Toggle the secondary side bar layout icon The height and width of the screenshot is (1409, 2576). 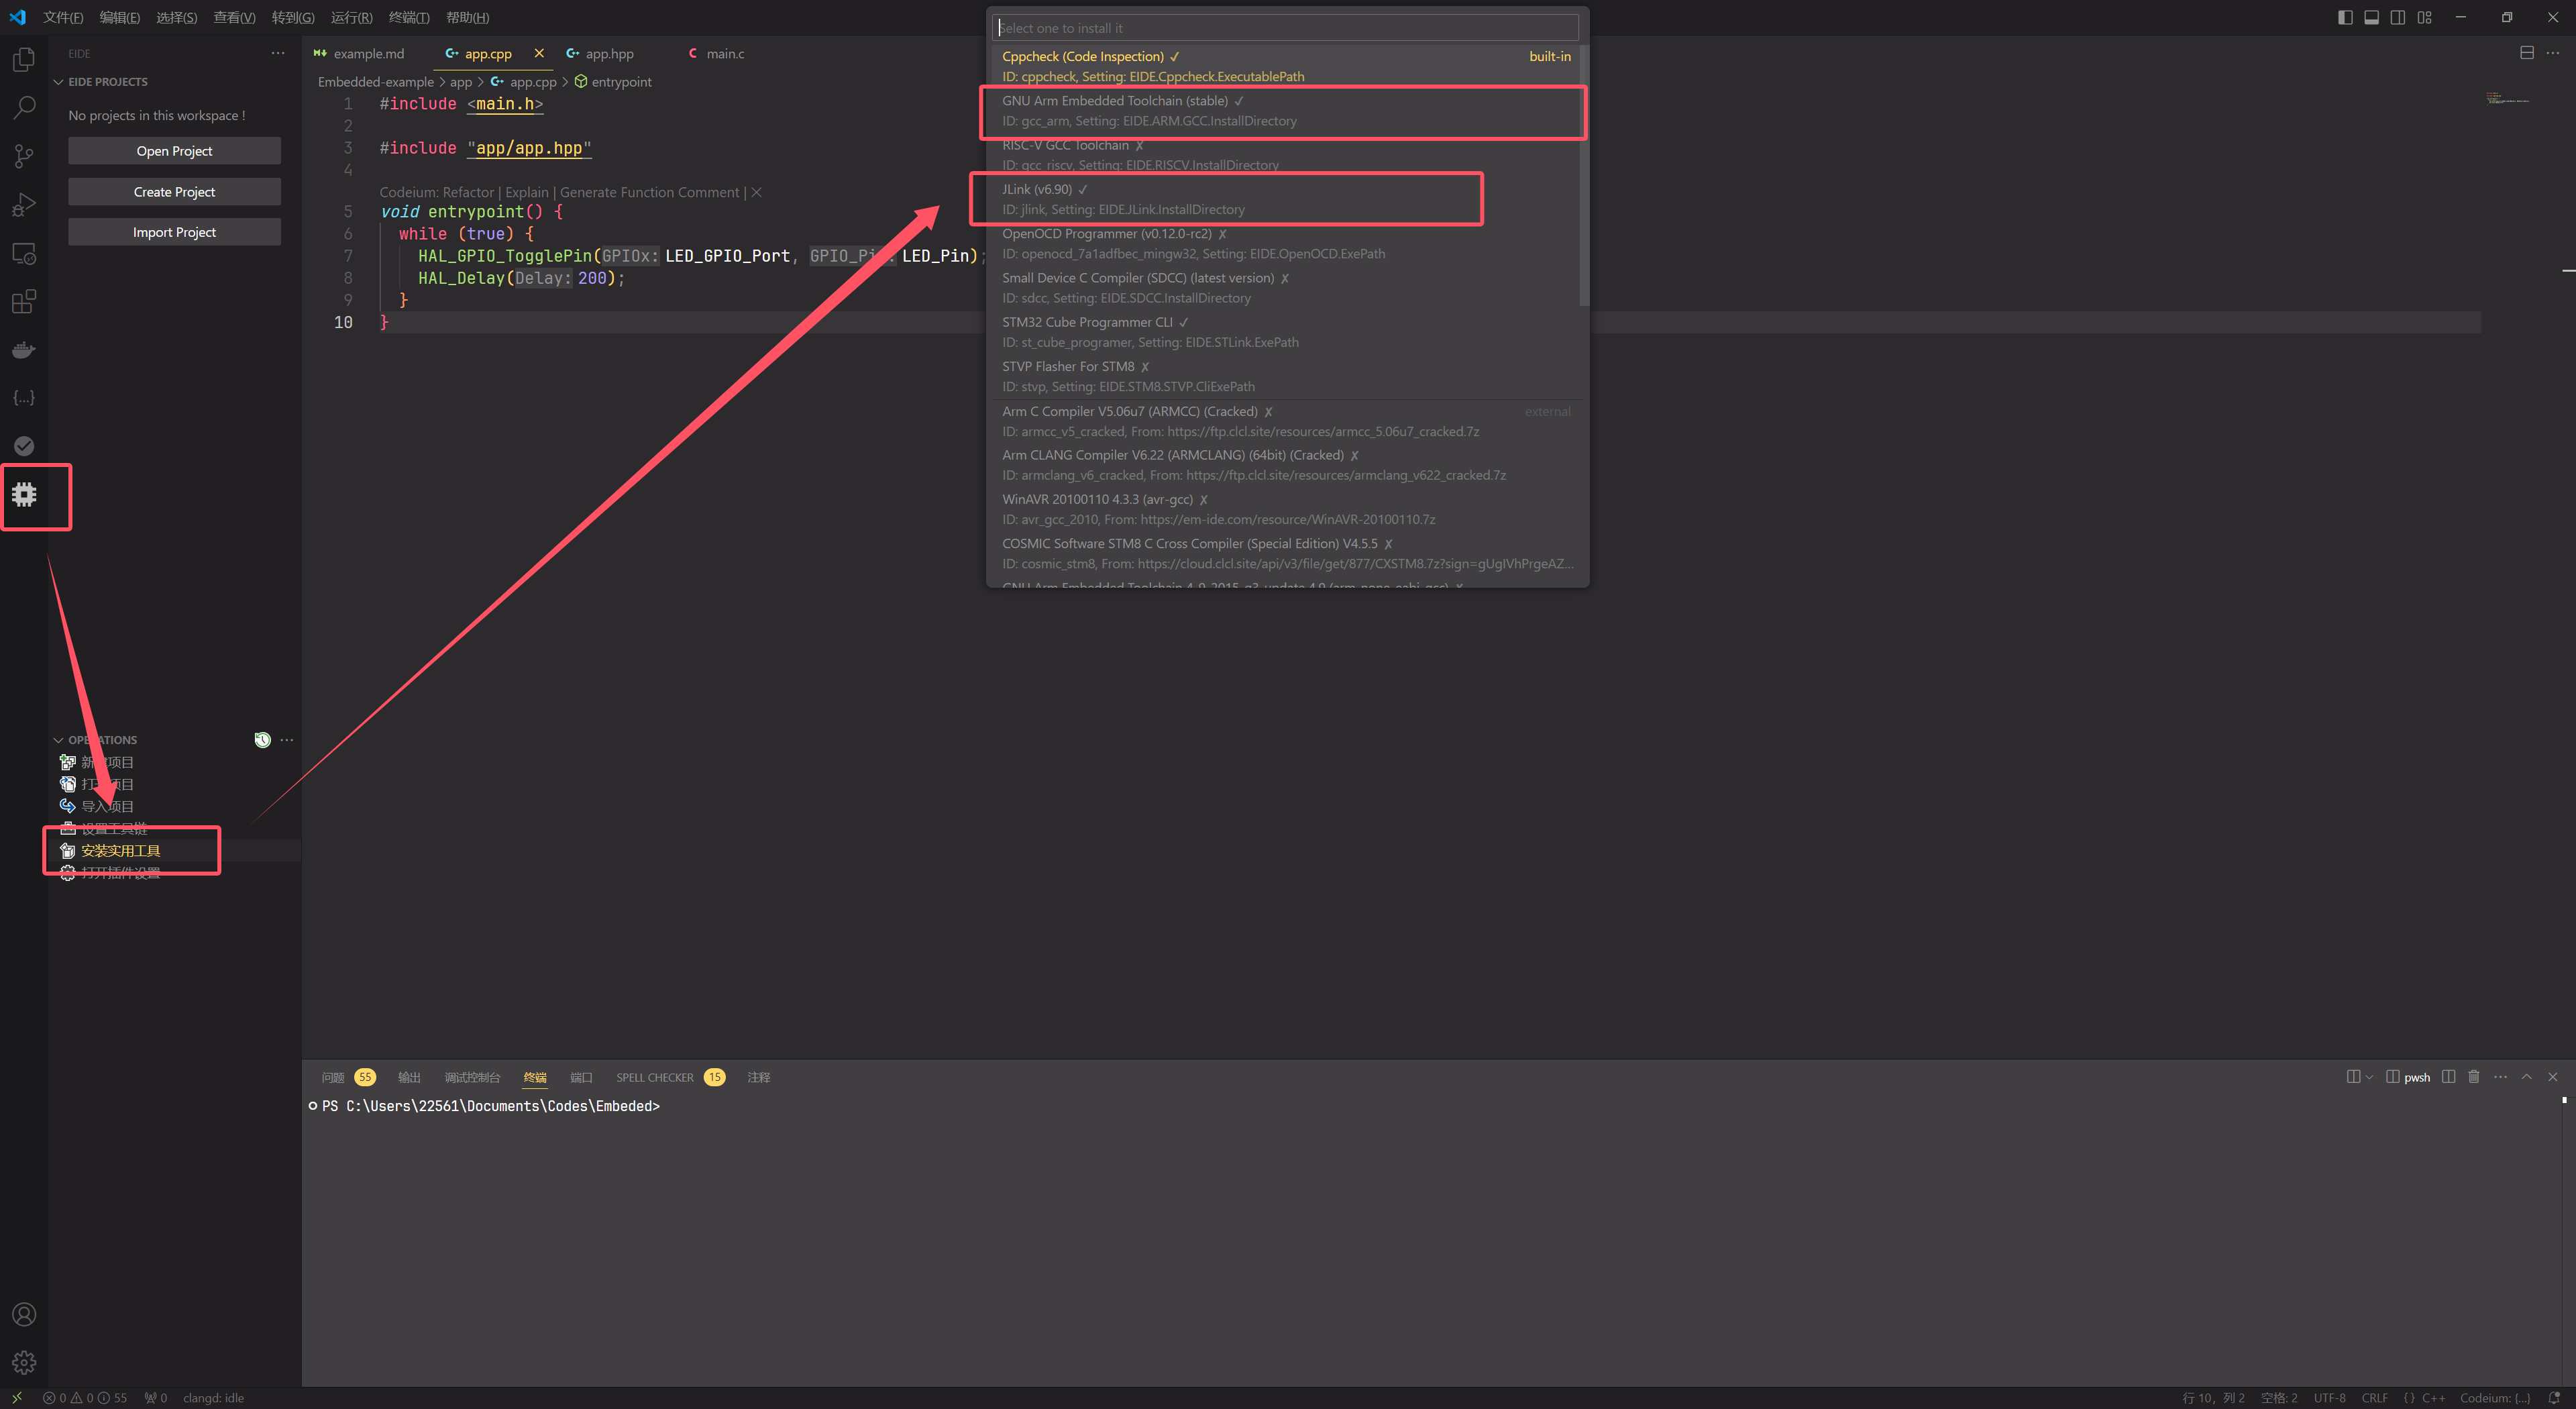[x=2397, y=17]
